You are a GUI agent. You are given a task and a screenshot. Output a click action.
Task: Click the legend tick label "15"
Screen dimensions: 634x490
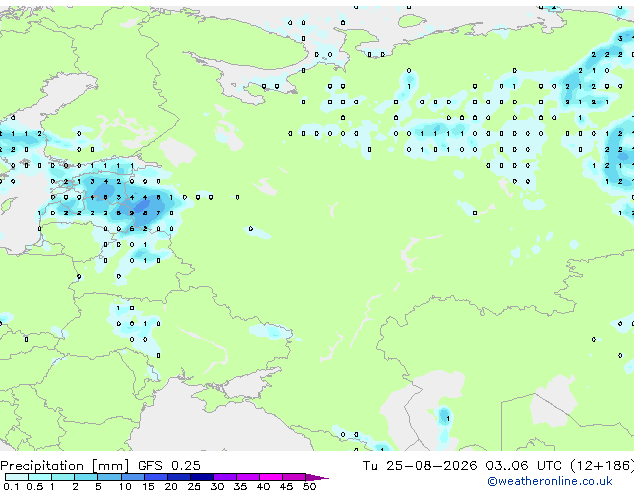click(148, 486)
